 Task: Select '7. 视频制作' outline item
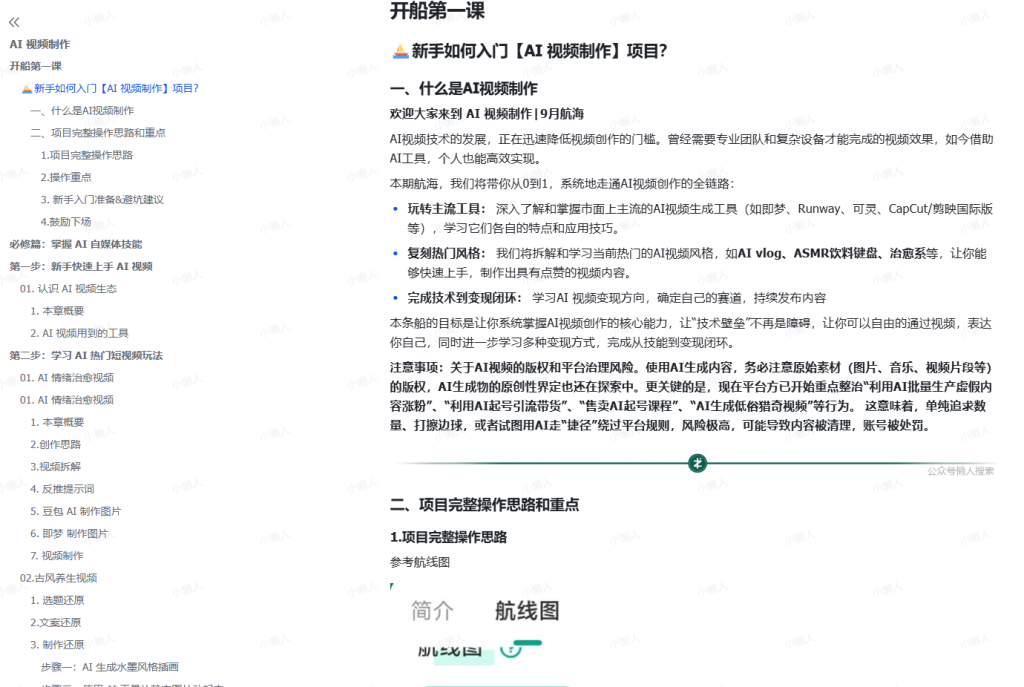pyautogui.click(x=57, y=555)
